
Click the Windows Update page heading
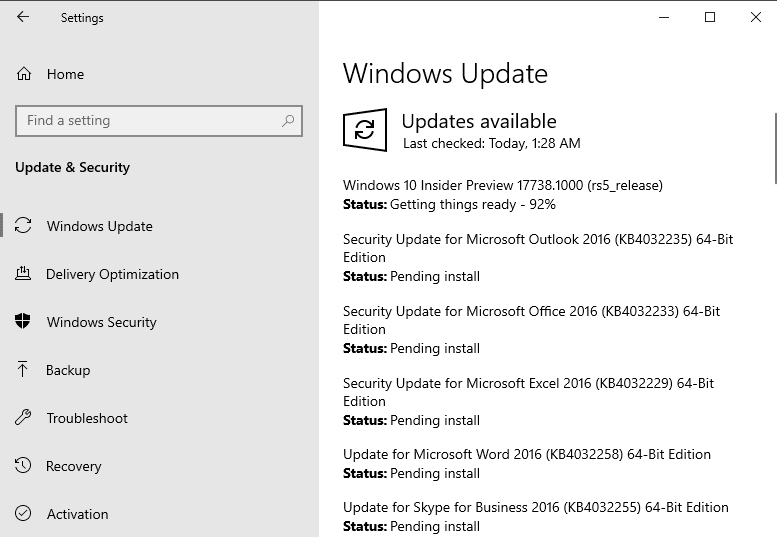445,74
